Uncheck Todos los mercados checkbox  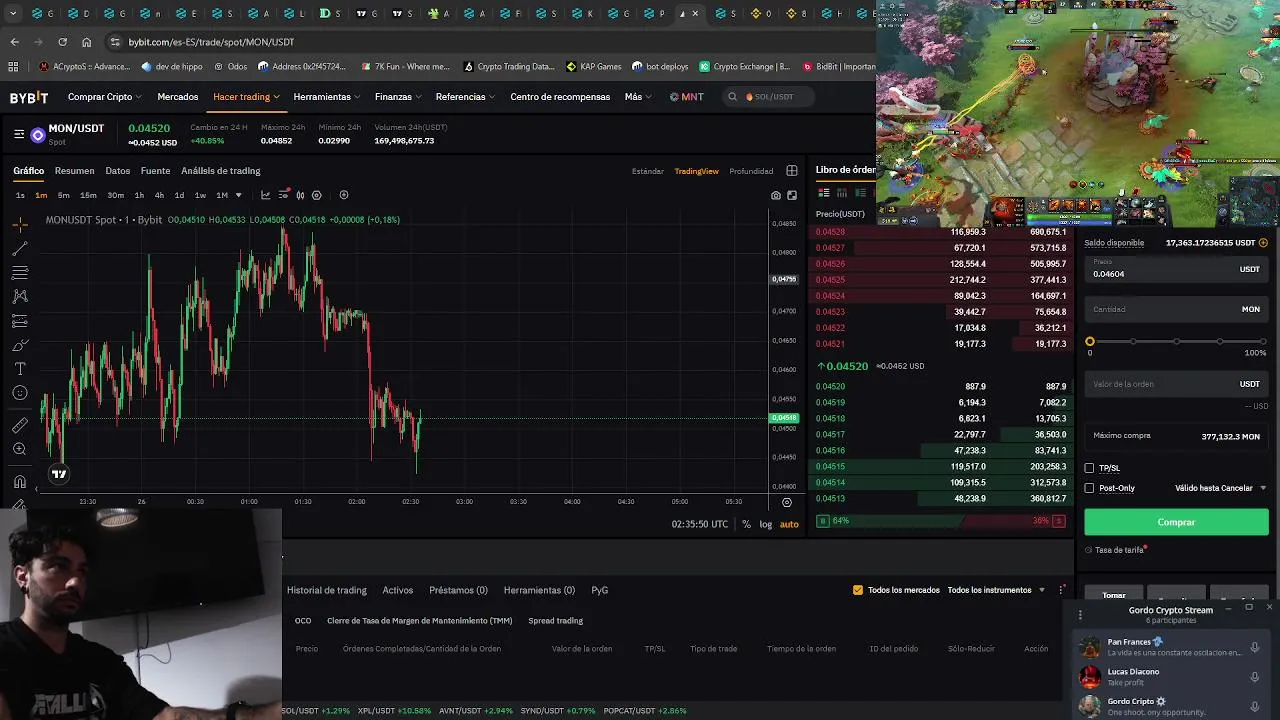coord(858,590)
